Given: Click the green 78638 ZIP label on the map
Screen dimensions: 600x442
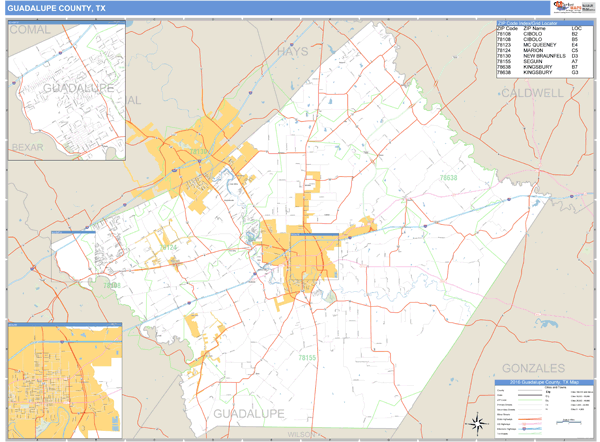Looking at the screenshot, I should tap(448, 178).
